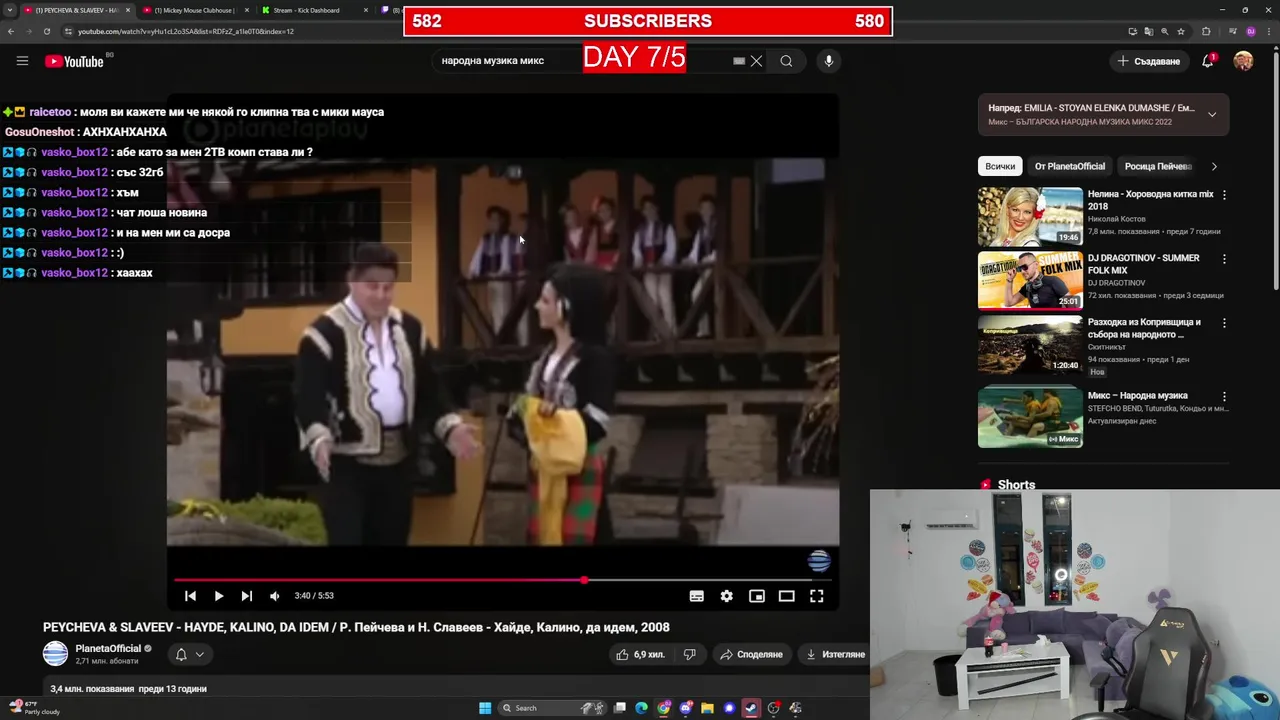Click the browser address bar URL
The height and width of the screenshot is (720, 1280).
tap(186, 31)
